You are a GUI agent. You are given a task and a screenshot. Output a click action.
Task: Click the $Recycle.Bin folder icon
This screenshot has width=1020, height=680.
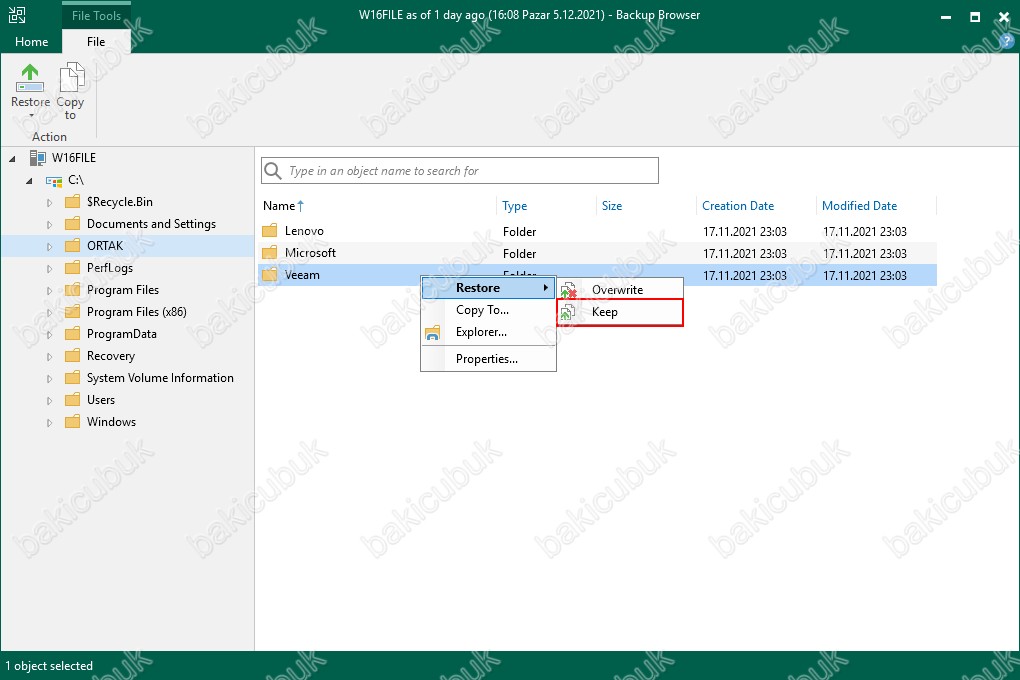click(x=73, y=202)
